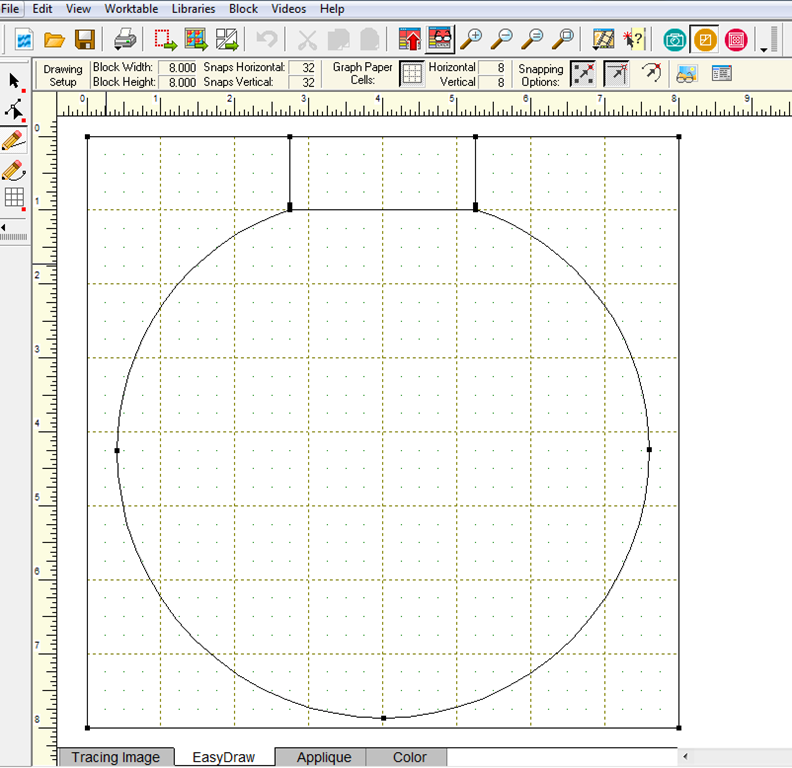Open the Drawing Setup dialog
The image size is (792, 768).
pos(63,75)
